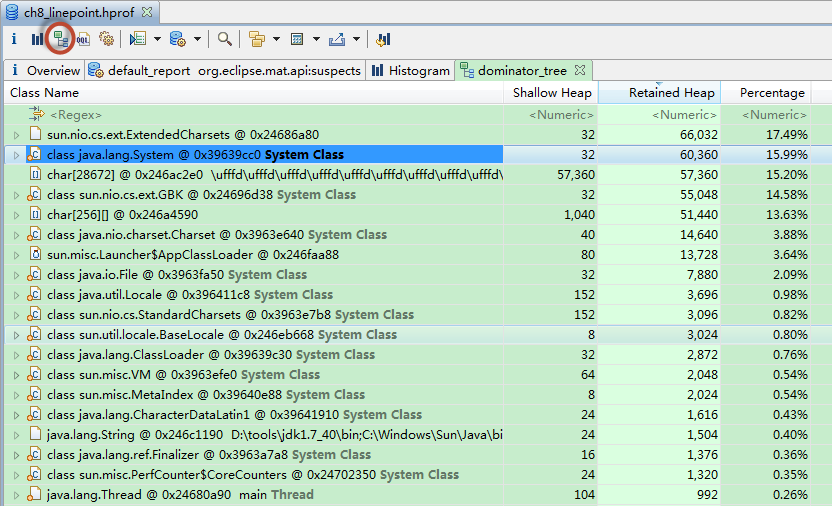This screenshot has height=506, width=832.
Task: Open the OQL query editor icon
Action: [83, 39]
